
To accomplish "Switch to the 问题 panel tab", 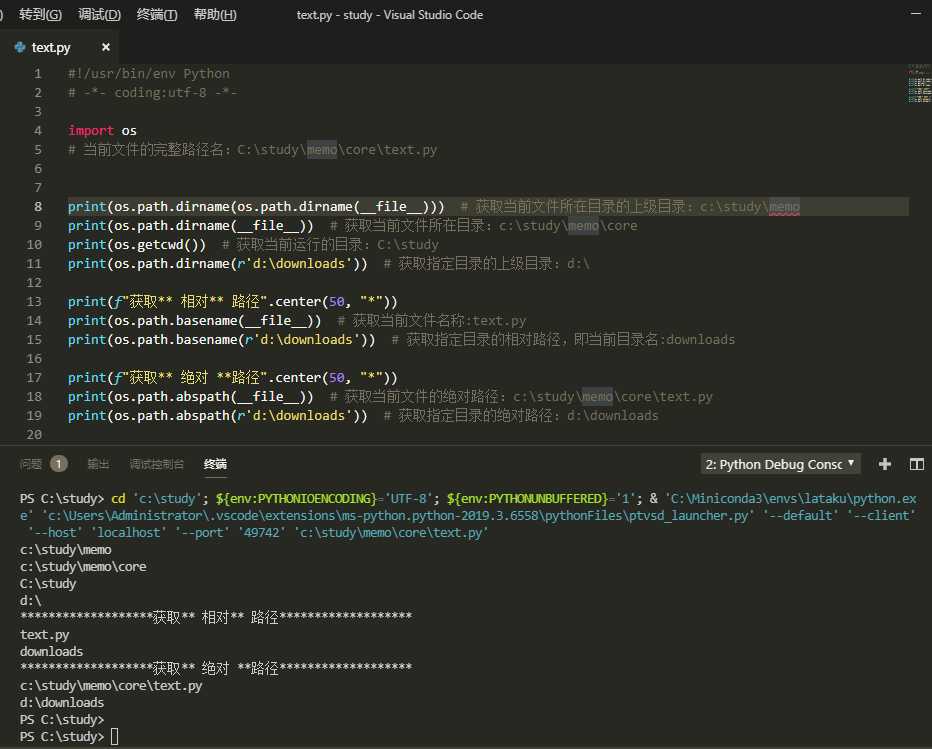I will pyautogui.click(x=31, y=464).
